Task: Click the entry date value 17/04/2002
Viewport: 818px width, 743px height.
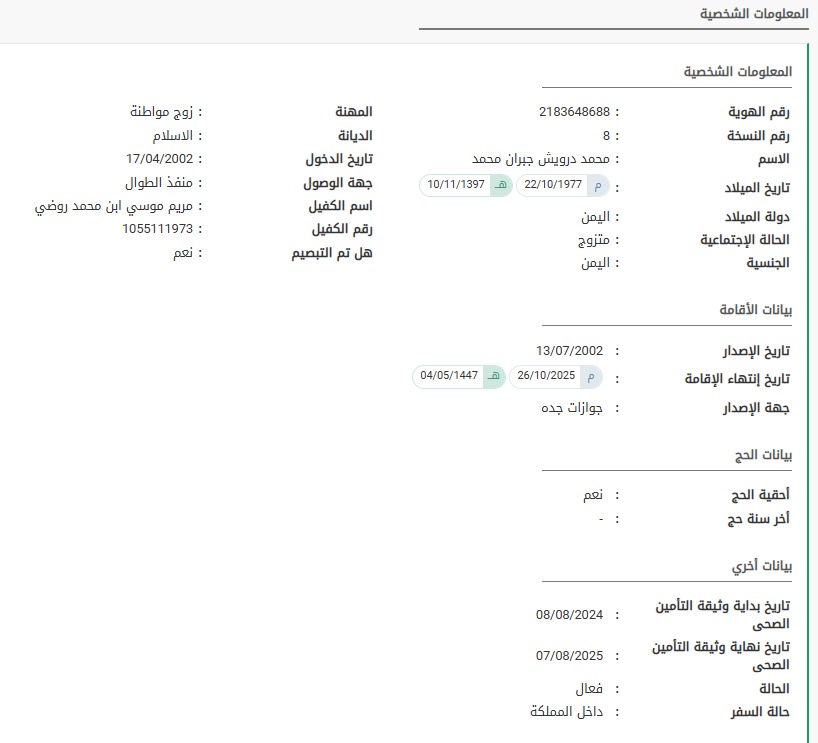Action: [164, 159]
